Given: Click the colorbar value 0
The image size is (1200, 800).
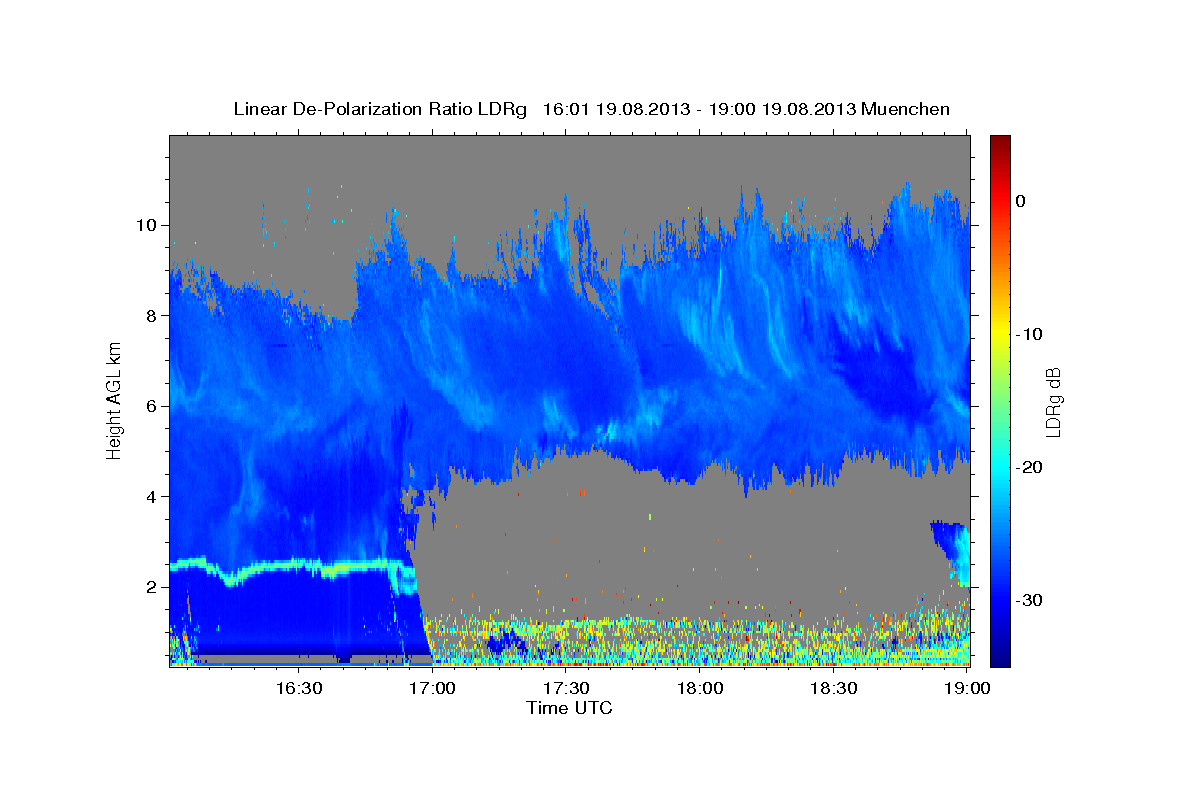Looking at the screenshot, I should [1021, 201].
